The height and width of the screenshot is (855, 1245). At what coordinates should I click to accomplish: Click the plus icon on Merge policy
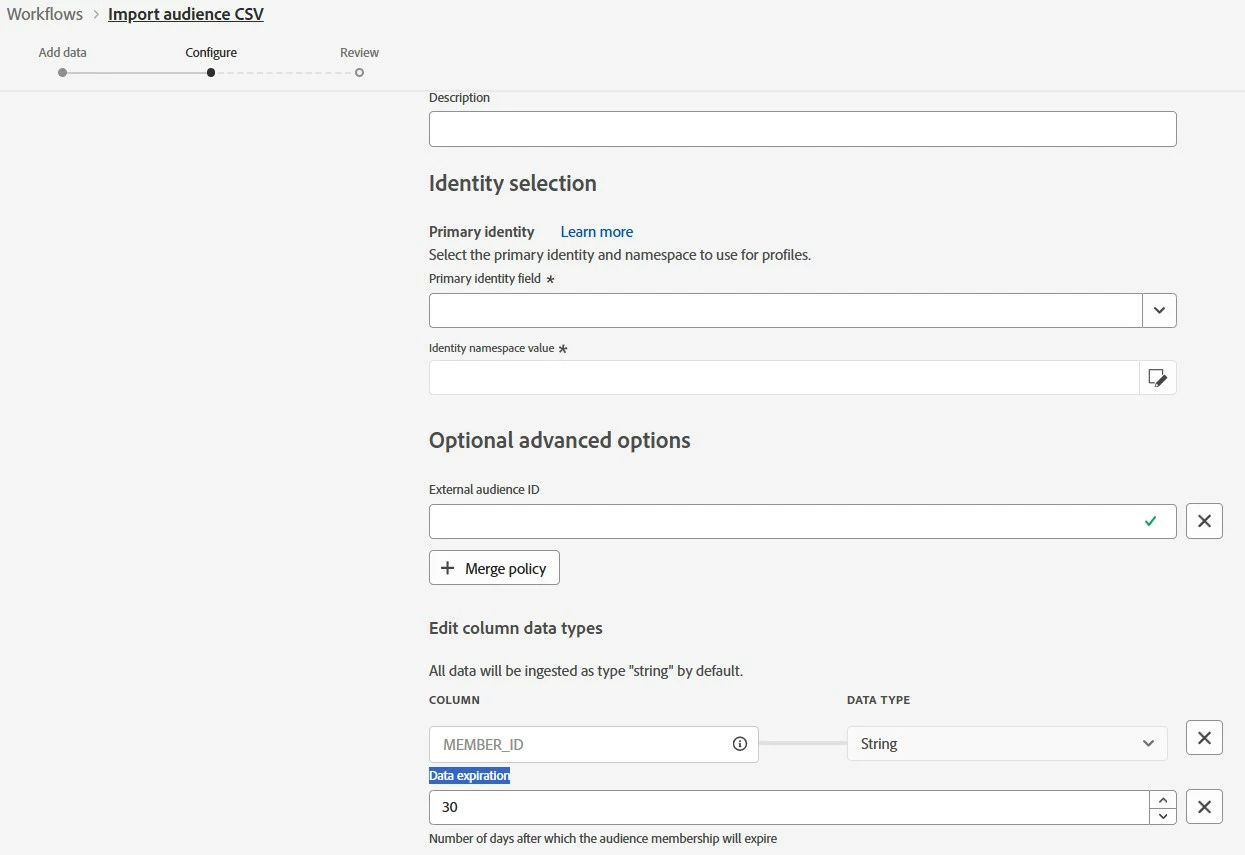(x=448, y=568)
